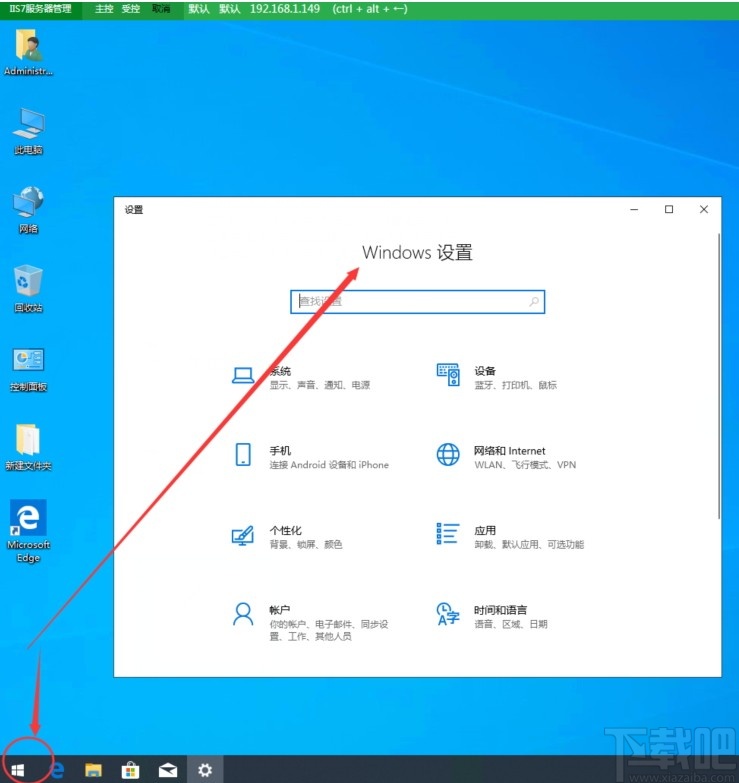Click the 设置 window title text
739x783 pixels.
[134, 210]
